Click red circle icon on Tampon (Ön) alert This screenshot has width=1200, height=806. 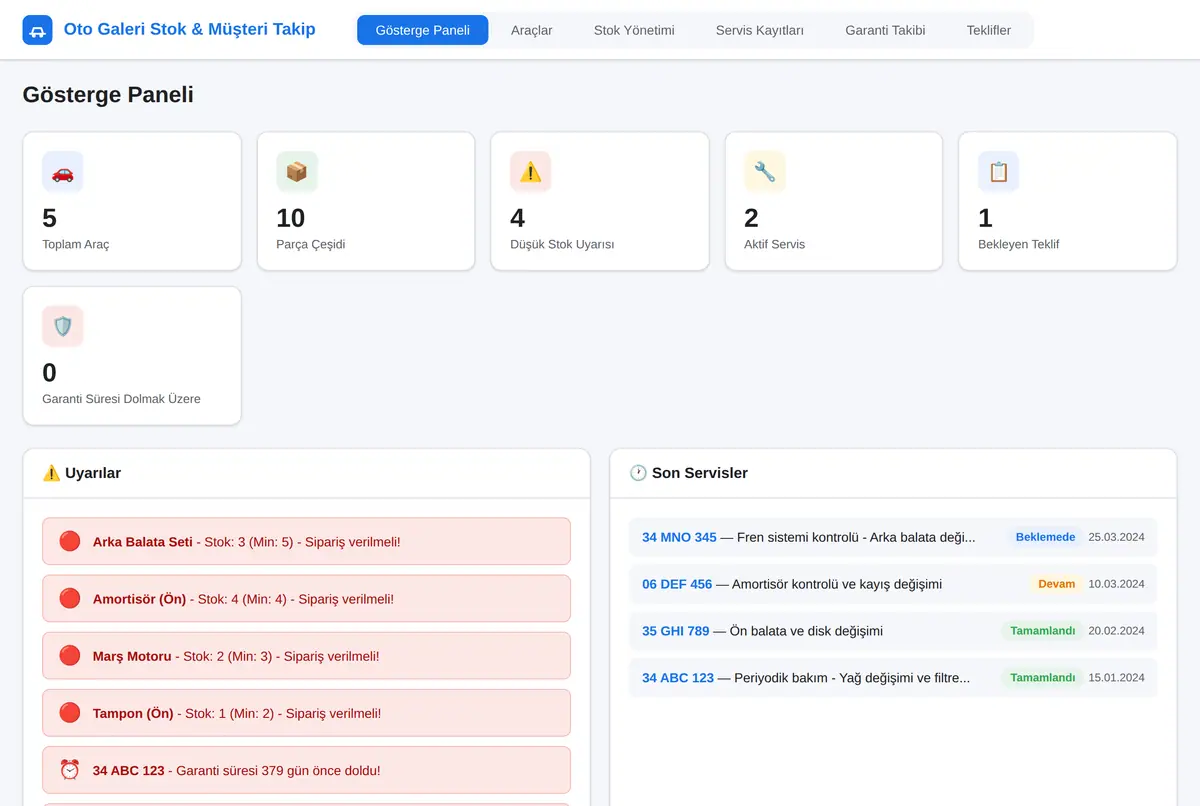click(69, 713)
